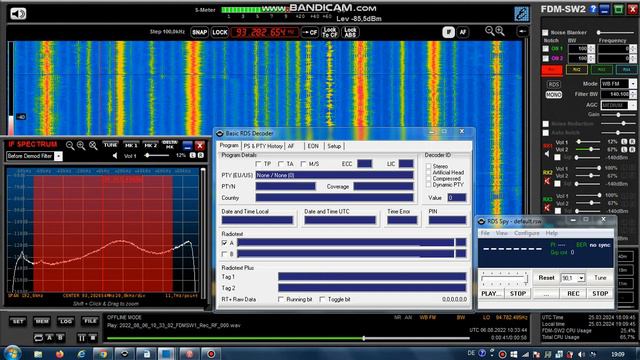Toggle the TP checkbox in RDS Decoder

(258, 164)
